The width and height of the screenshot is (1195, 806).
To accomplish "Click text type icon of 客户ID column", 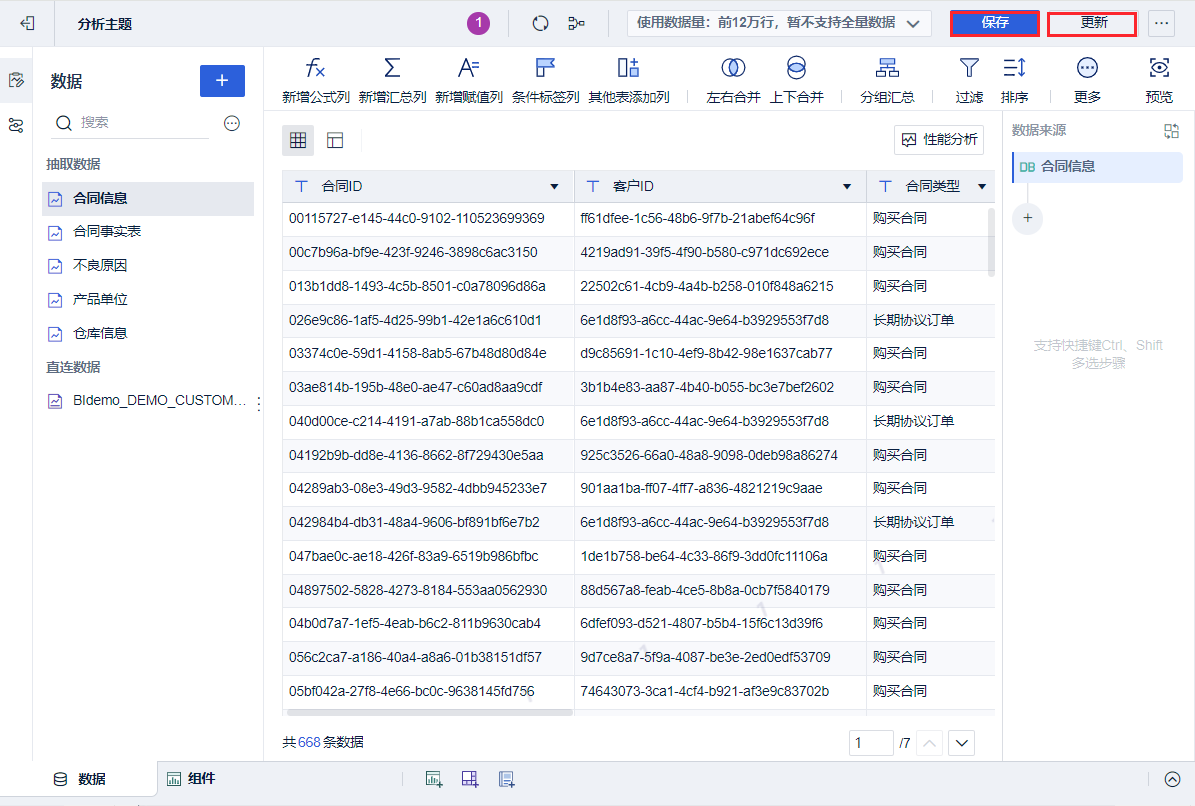I will click(593, 186).
